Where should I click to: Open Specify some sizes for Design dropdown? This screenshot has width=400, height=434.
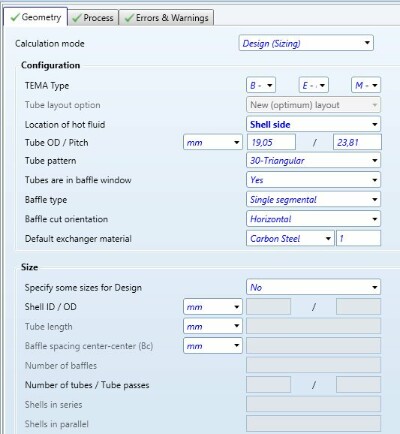point(313,287)
